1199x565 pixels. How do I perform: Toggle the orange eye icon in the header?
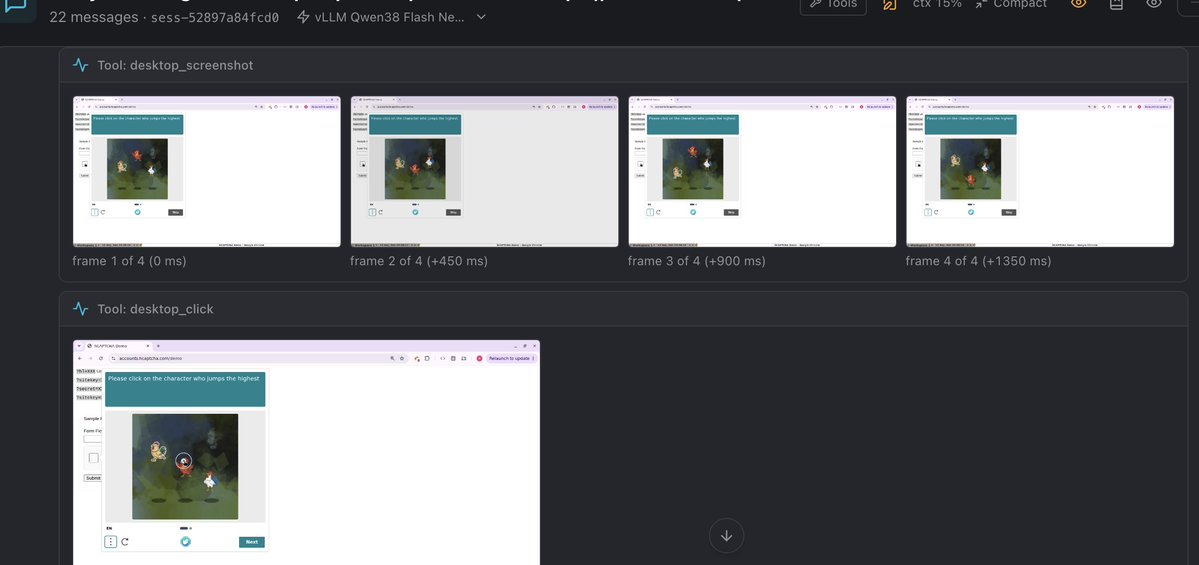(1078, 4)
